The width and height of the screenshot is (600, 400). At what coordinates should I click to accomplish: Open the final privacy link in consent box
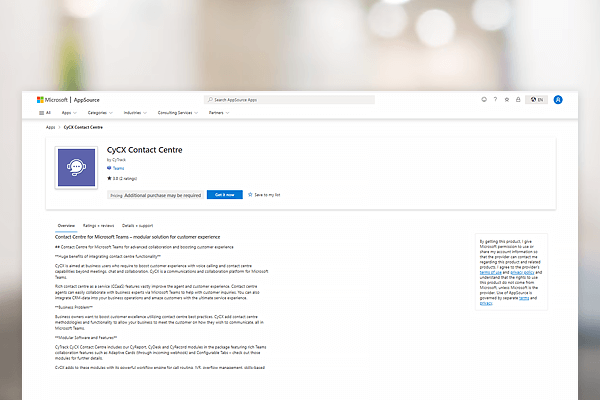pyautogui.click(x=486, y=303)
